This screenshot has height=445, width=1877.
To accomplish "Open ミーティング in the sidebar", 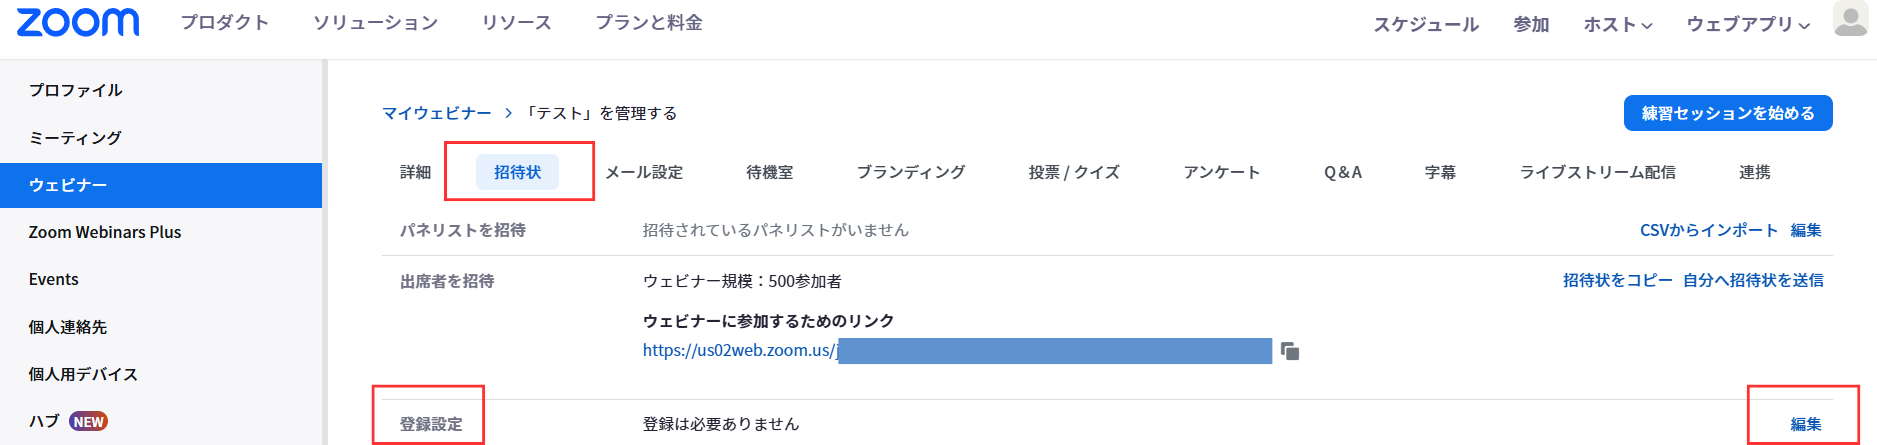I will click(x=75, y=138).
